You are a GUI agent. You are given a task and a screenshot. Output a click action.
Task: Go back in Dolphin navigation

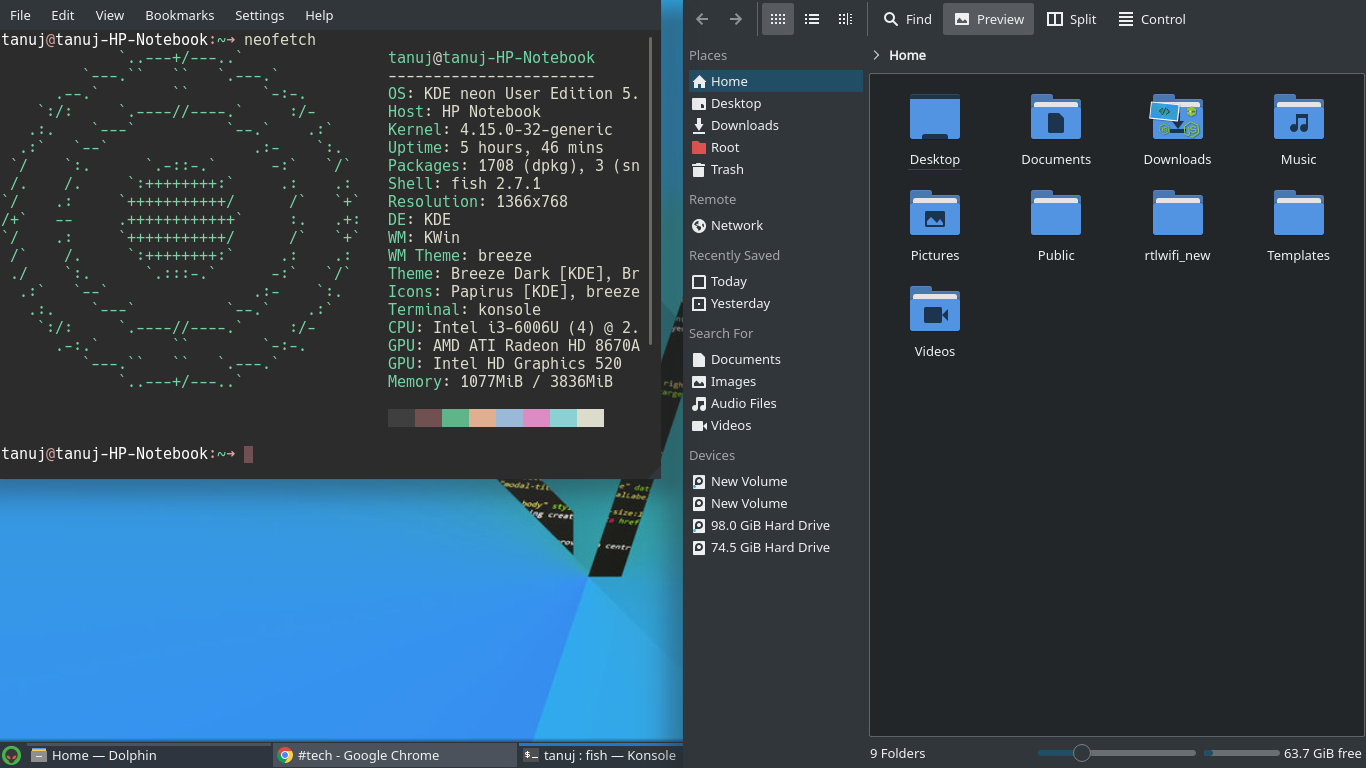click(702, 19)
